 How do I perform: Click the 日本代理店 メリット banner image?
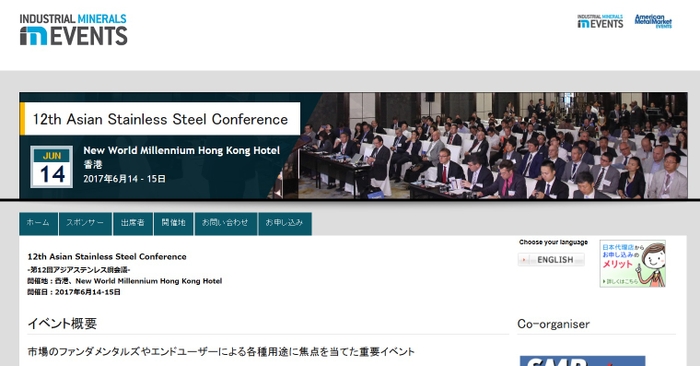(x=633, y=263)
